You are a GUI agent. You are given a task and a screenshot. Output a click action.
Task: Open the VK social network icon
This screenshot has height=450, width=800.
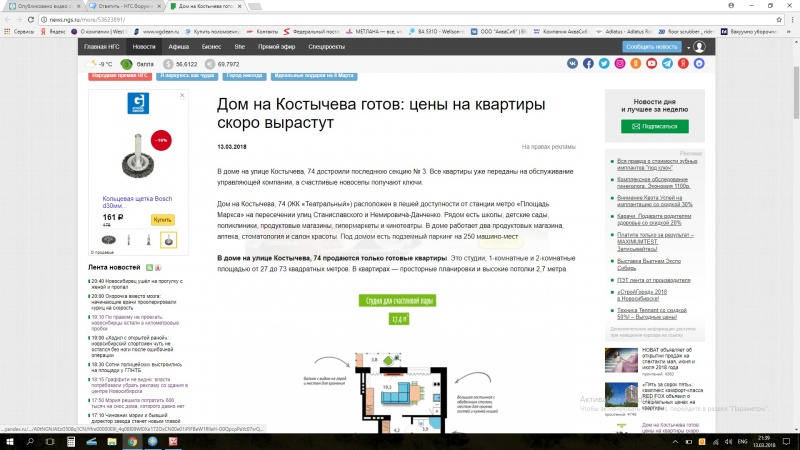tap(572, 64)
